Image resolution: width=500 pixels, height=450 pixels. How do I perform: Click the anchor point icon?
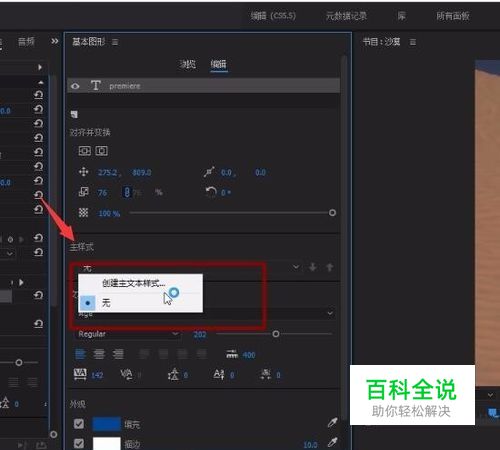tap(209, 172)
